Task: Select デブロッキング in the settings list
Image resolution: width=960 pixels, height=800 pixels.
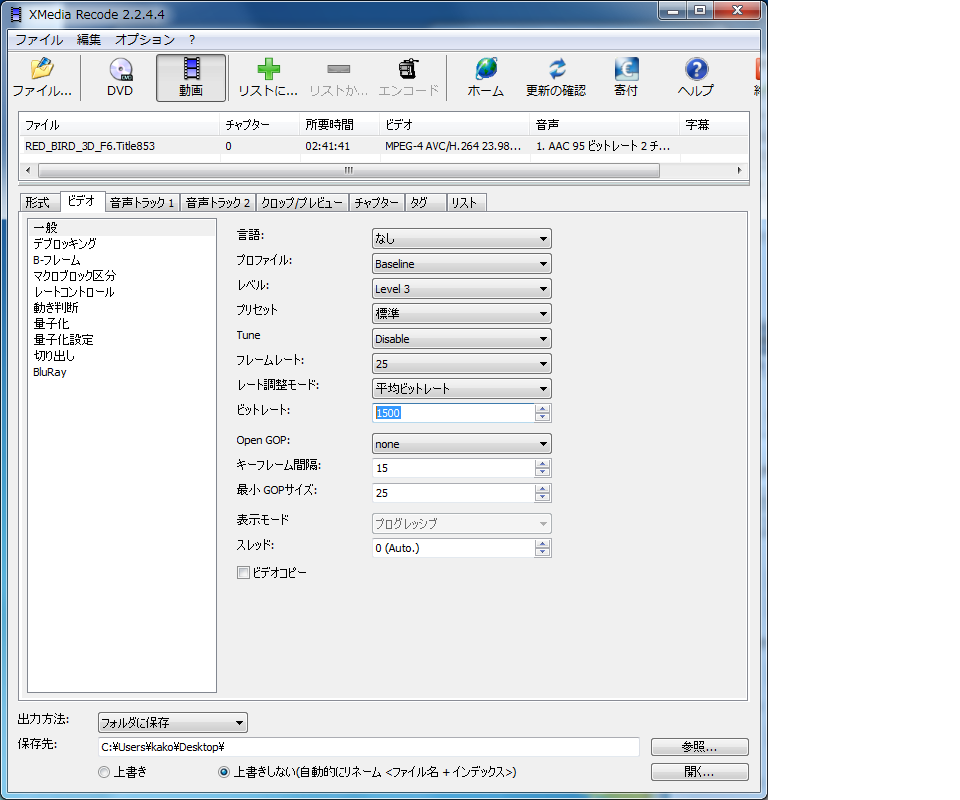Action: coord(65,244)
